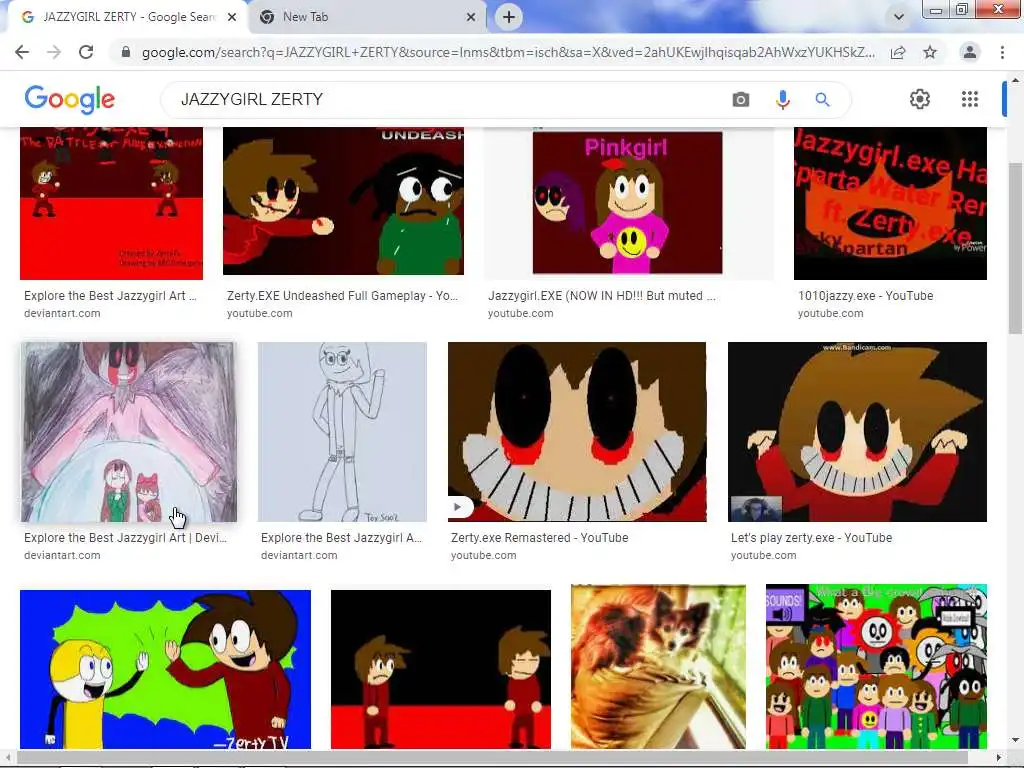
Task: Click the vertical scrollbar up arrow
Action: (1015, 80)
